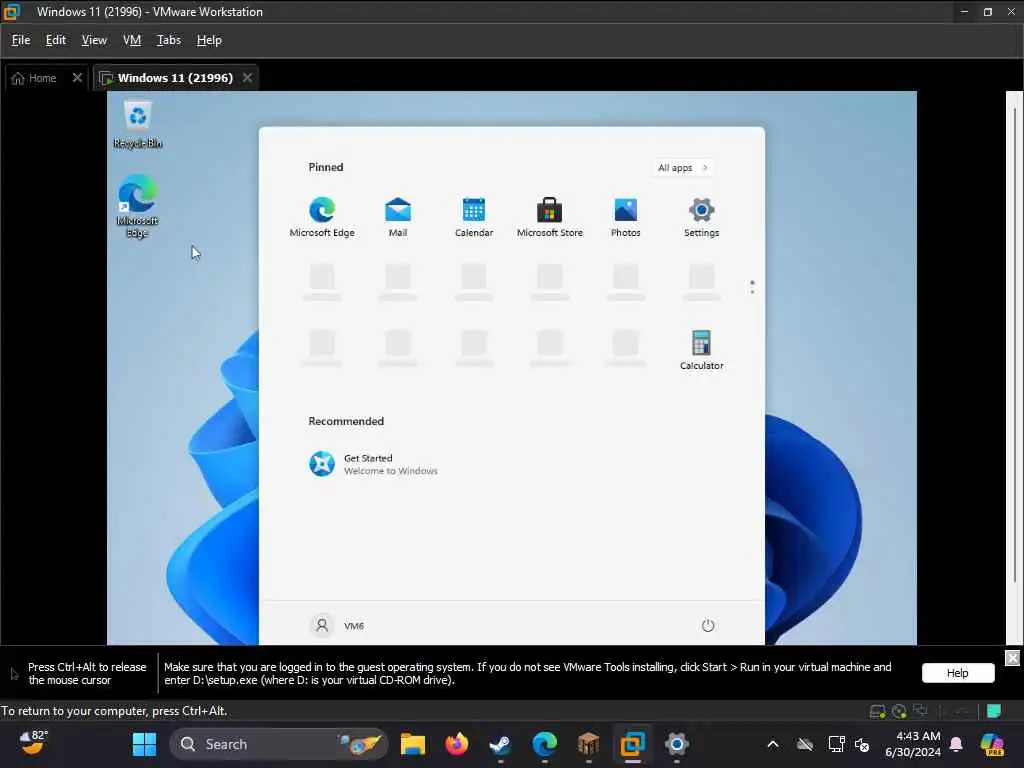Open Minecraft block icon on the taskbar
The image size is (1024, 768).
click(588, 744)
